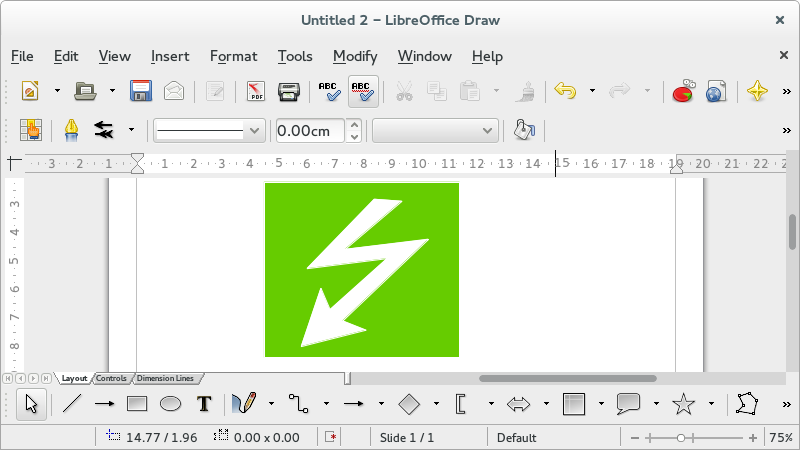
Task: Toggle the Points polygon edit tool
Action: (x=747, y=404)
